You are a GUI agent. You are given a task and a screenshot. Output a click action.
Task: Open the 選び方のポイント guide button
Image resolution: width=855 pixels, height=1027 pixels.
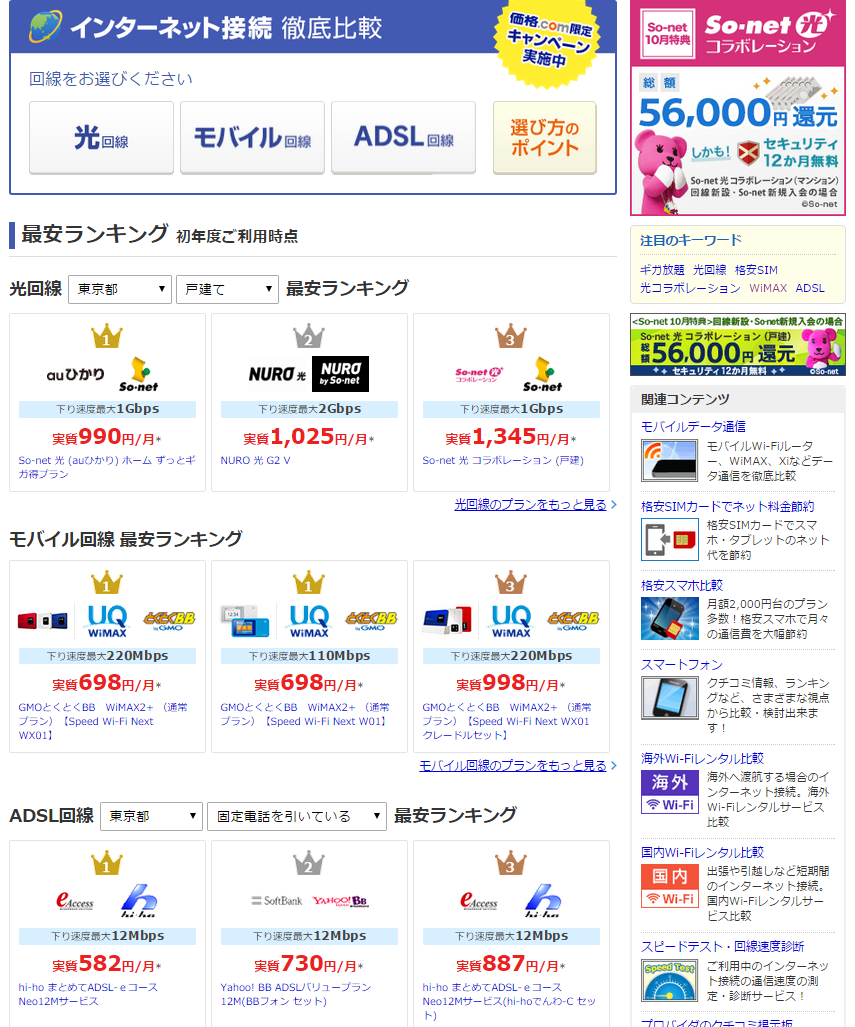[544, 138]
